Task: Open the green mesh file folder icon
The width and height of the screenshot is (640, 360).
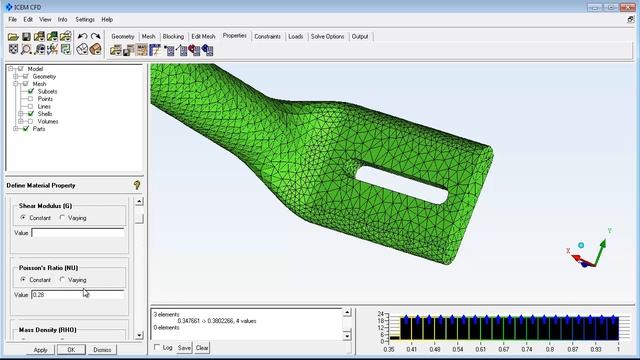Action: [52, 37]
